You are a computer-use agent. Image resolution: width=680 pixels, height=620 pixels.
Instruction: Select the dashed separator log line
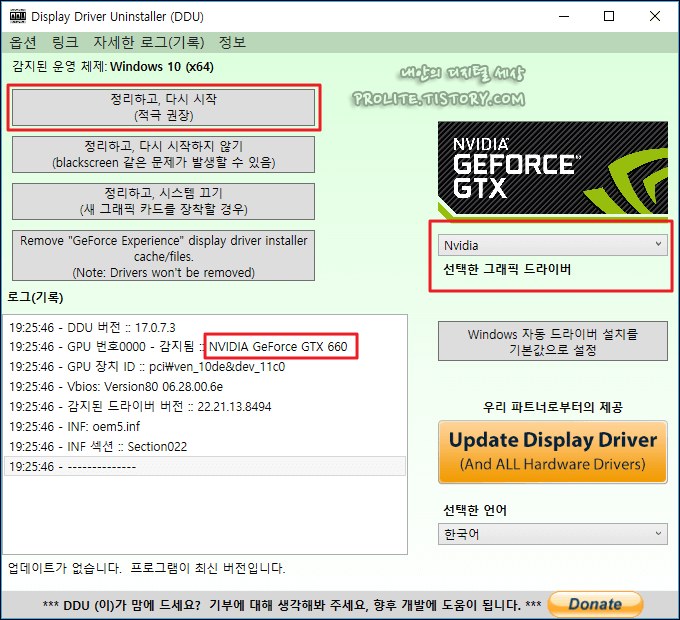click(205, 467)
